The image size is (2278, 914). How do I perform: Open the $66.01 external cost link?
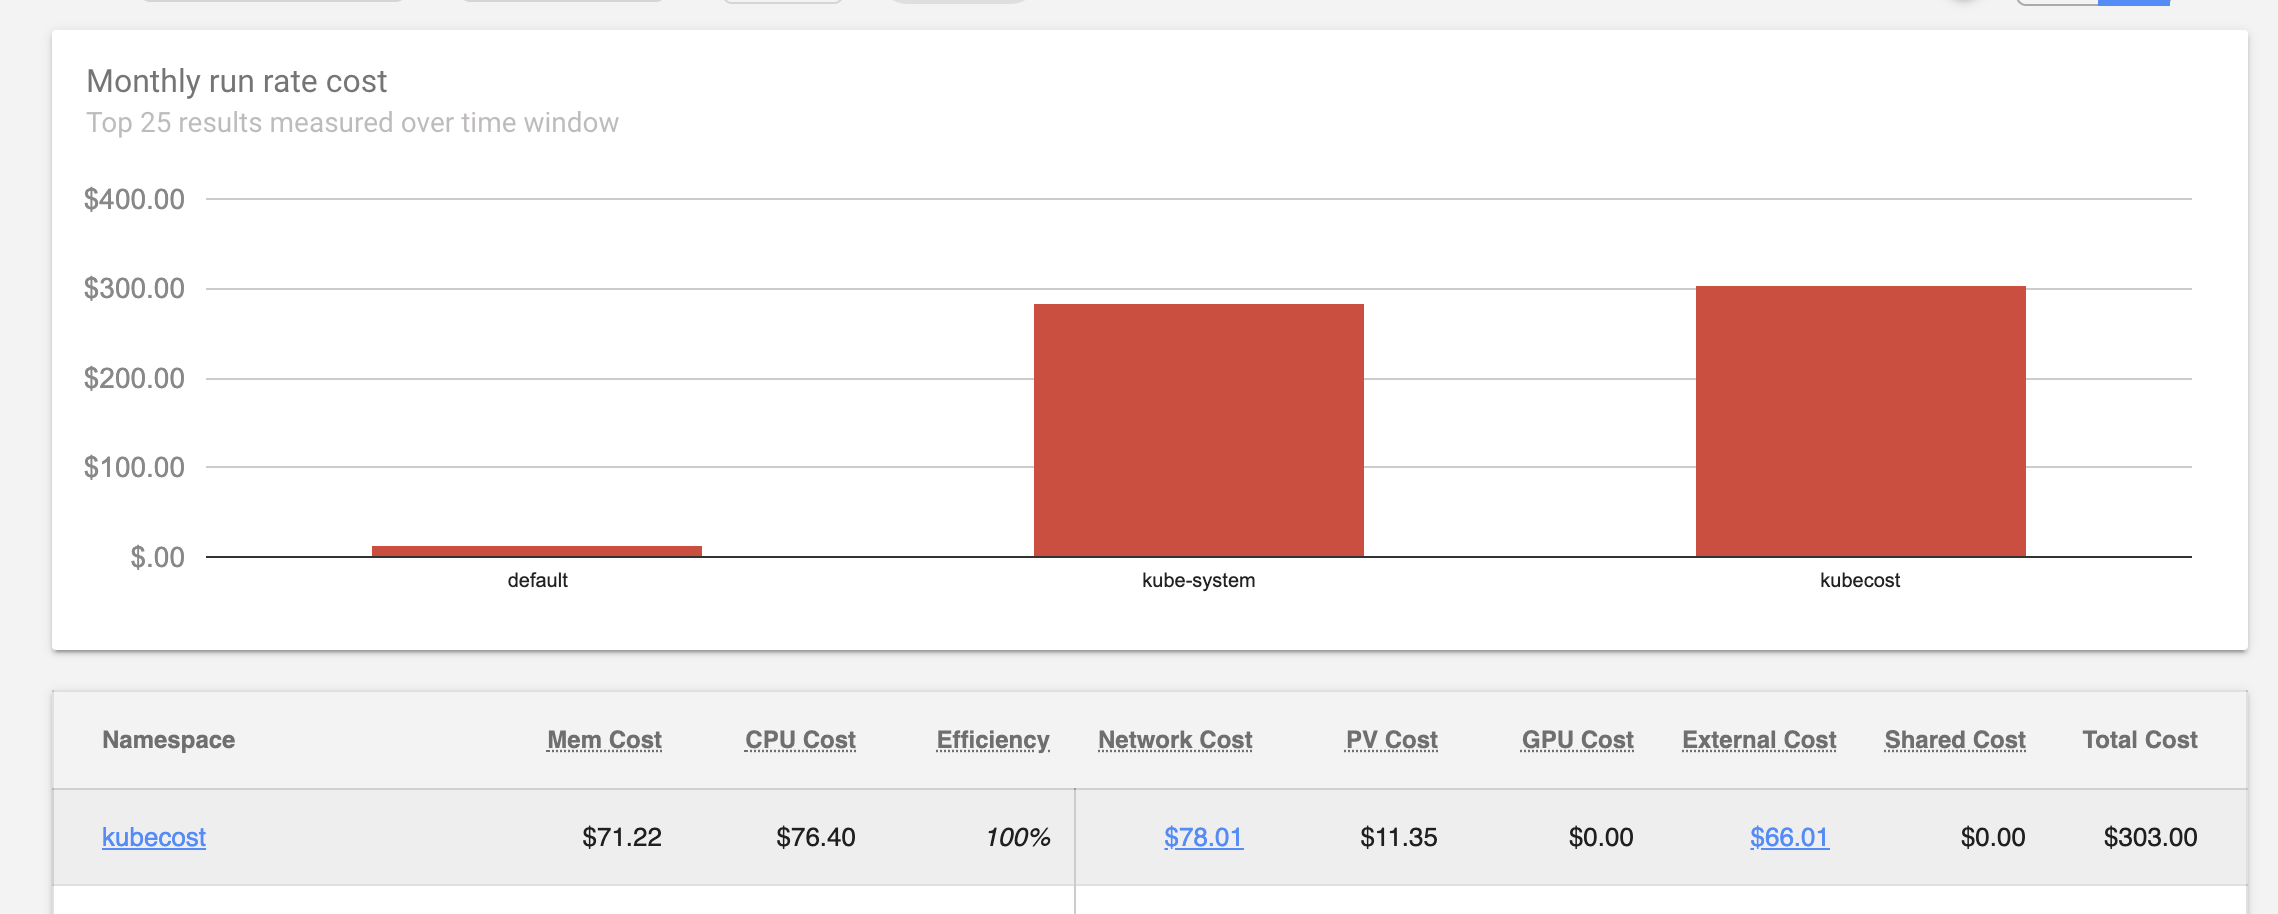1789,837
